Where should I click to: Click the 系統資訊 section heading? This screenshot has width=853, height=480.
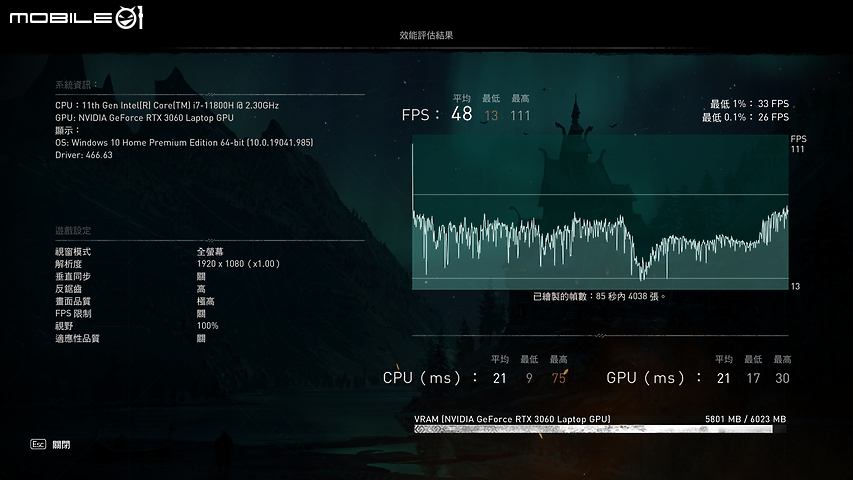point(76,85)
